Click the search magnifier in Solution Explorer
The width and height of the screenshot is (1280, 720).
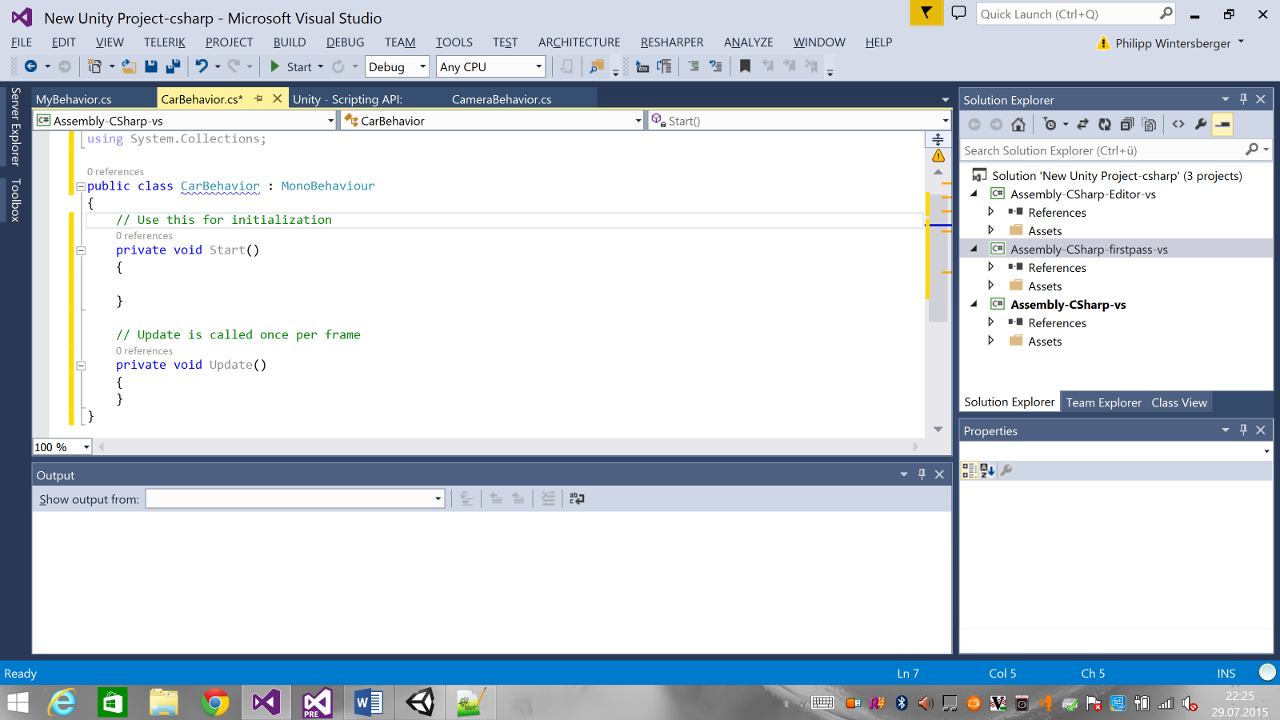(x=1252, y=150)
